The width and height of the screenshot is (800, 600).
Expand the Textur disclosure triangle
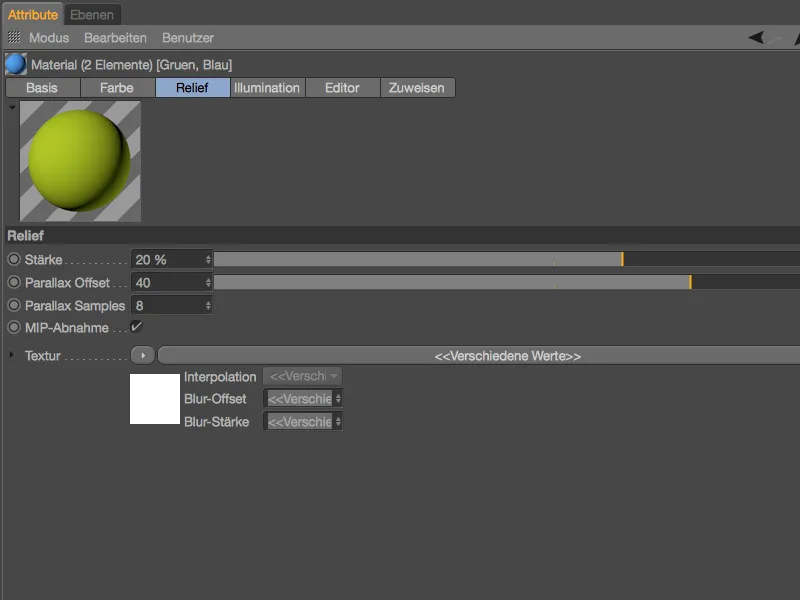pyautogui.click(x=12, y=355)
